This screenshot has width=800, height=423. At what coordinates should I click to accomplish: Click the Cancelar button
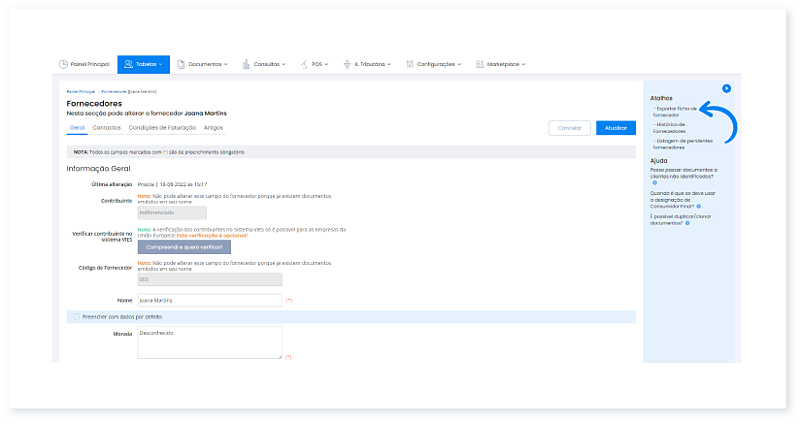(x=569, y=128)
